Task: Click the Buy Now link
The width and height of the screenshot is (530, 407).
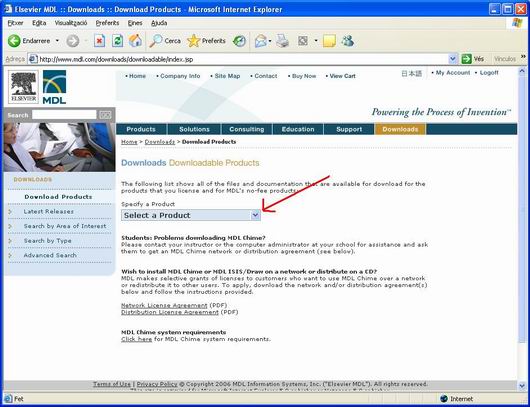Action: click(304, 76)
